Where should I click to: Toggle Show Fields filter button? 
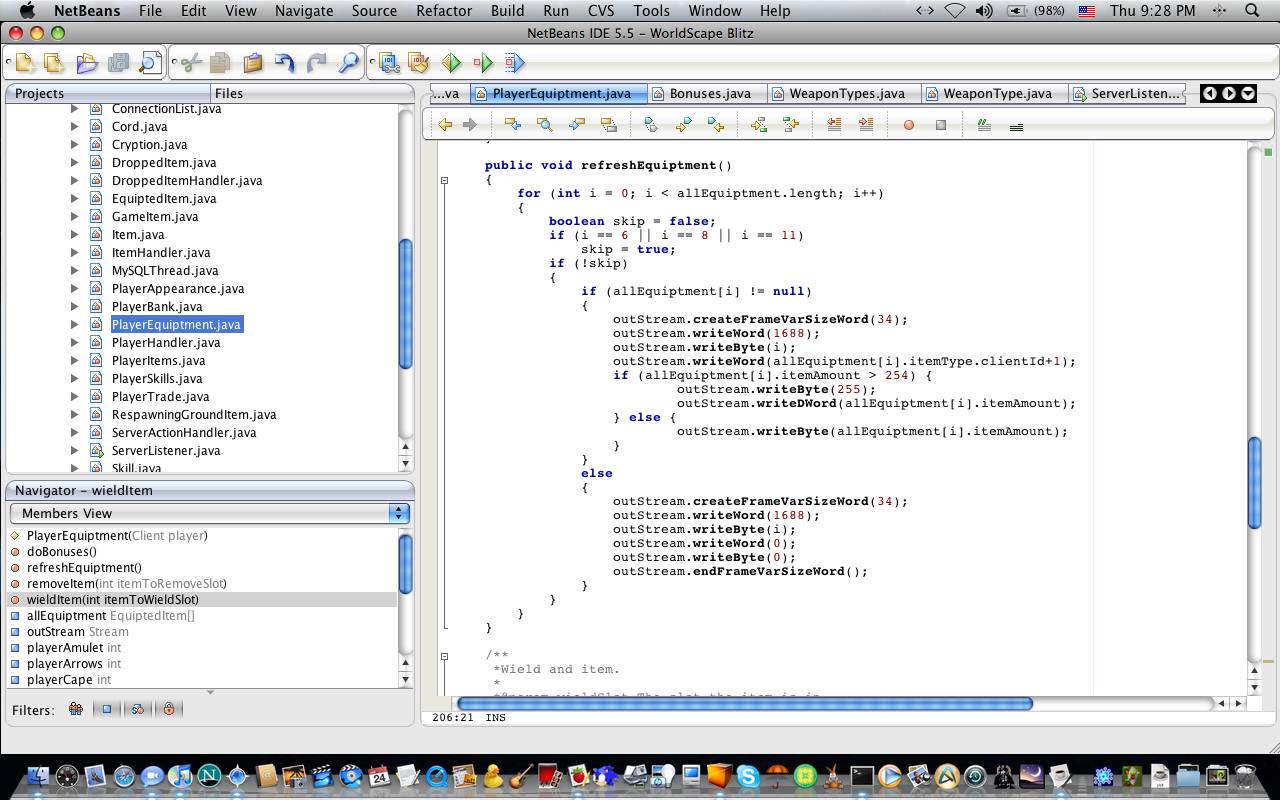click(107, 709)
